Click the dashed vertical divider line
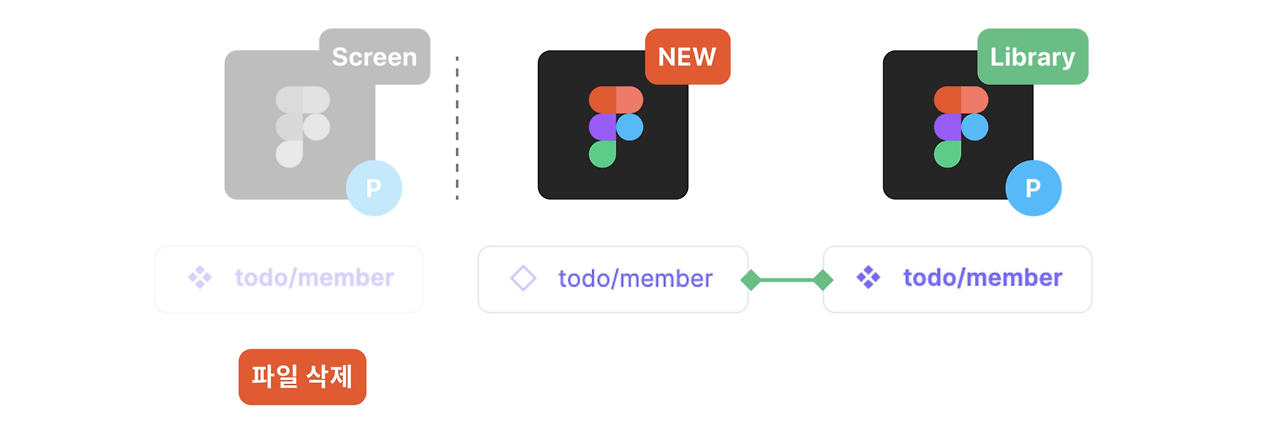 tap(457, 128)
